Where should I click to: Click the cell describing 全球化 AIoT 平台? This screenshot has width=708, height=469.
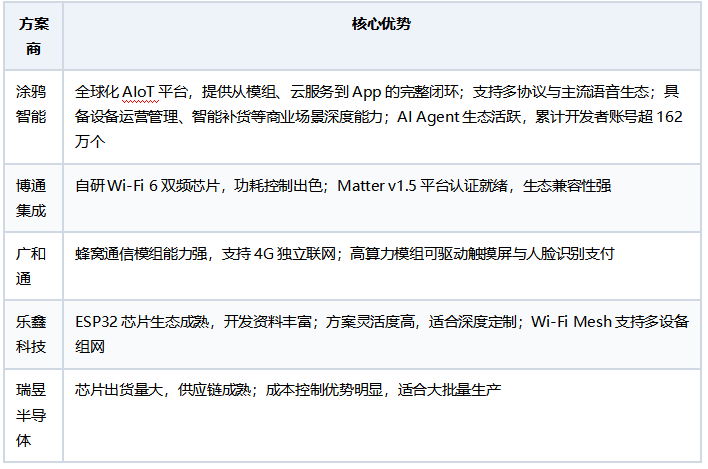pos(382,117)
